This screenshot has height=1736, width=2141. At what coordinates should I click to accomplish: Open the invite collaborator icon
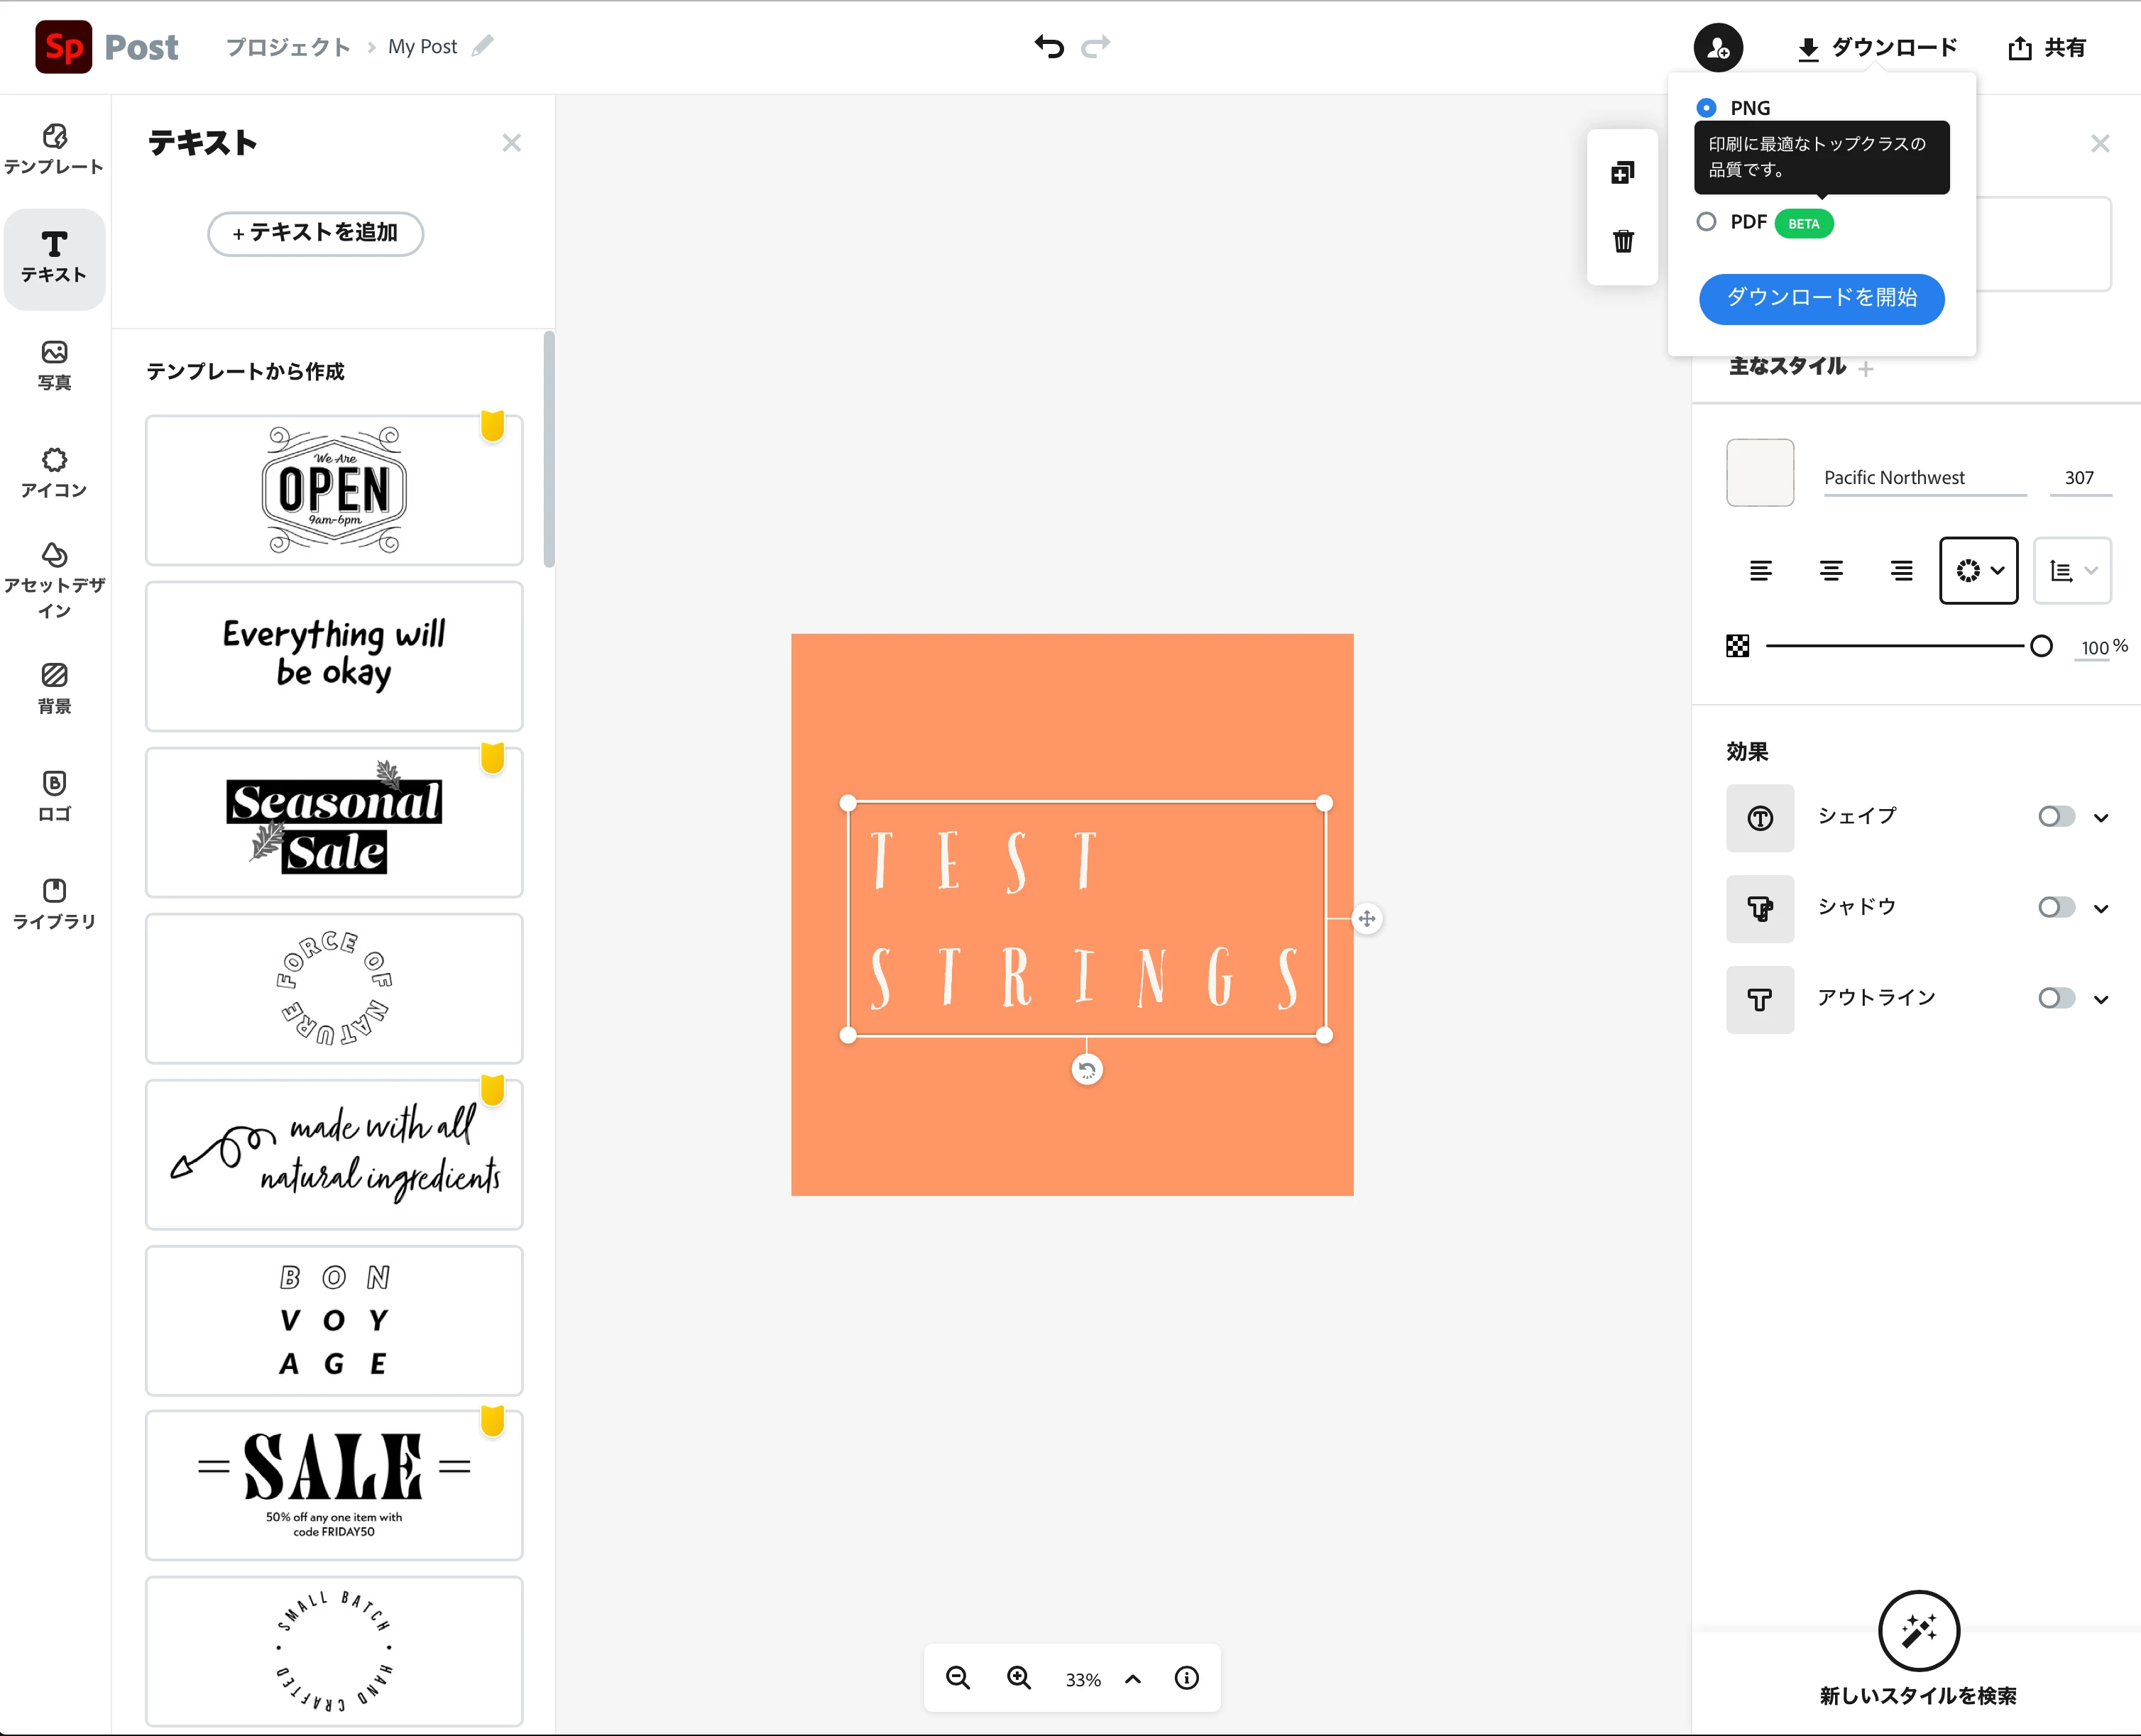click(1718, 47)
